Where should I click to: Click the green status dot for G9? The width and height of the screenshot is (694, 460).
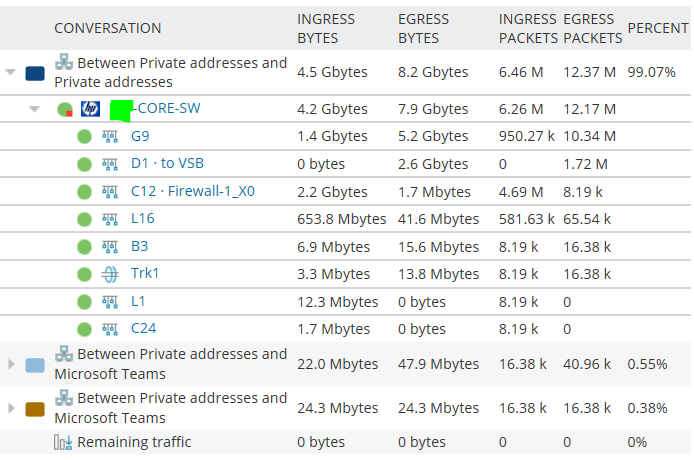pos(84,137)
